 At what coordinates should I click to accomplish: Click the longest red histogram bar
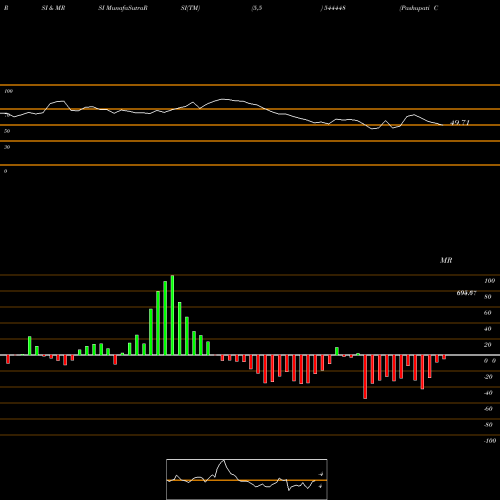(x=365, y=377)
